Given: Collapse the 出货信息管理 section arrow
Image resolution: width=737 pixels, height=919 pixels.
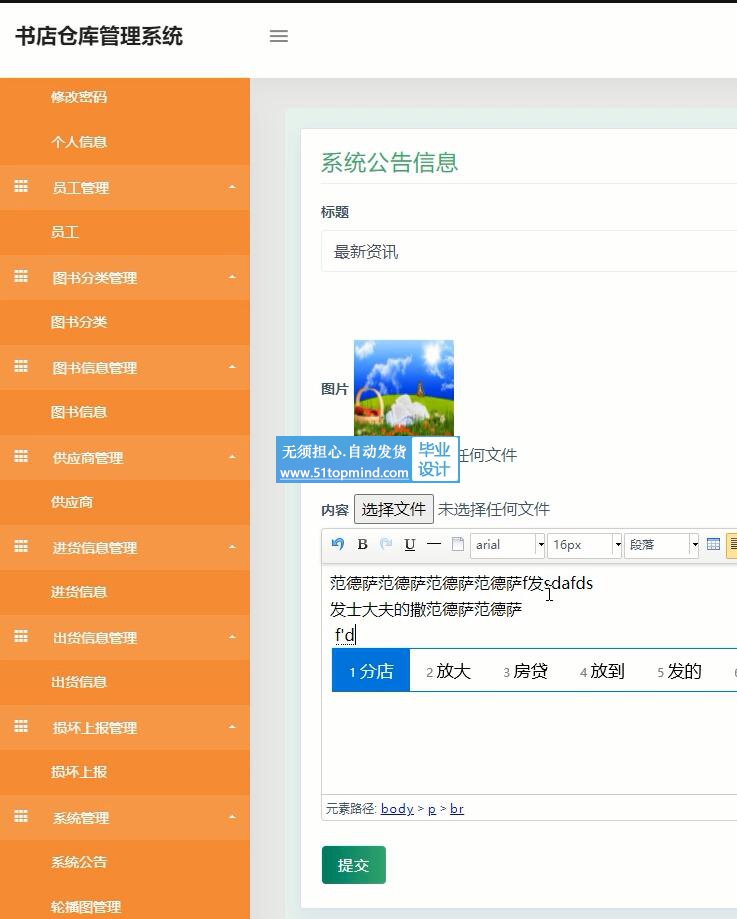Looking at the screenshot, I should (232, 637).
